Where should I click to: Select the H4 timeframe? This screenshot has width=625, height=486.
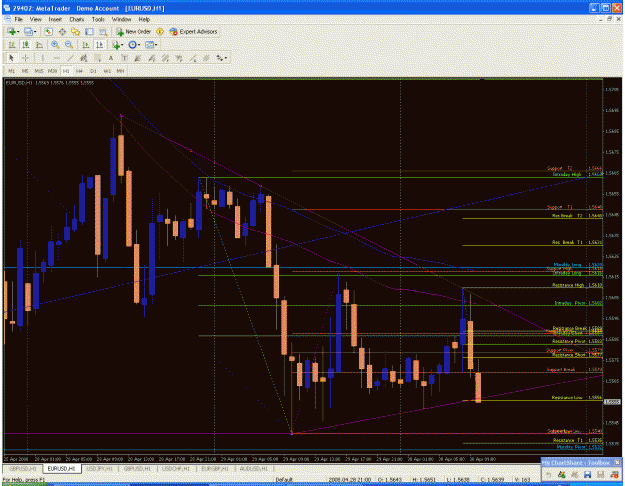[79, 71]
